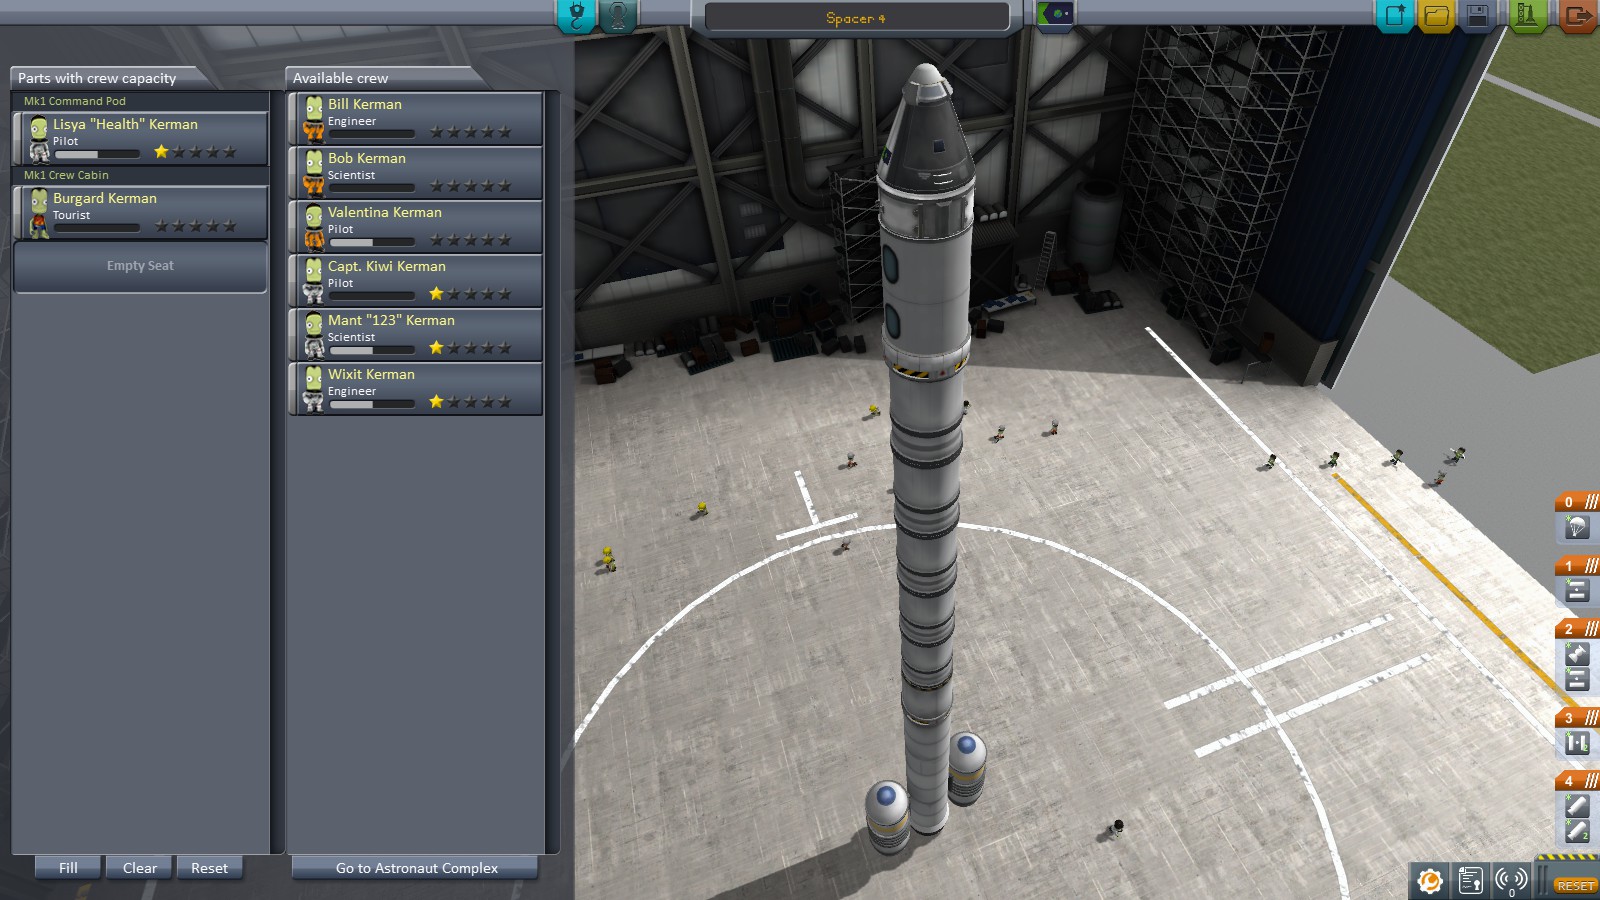Start a new vessel with the New icon
This screenshot has height=900, width=1600.
[1395, 15]
